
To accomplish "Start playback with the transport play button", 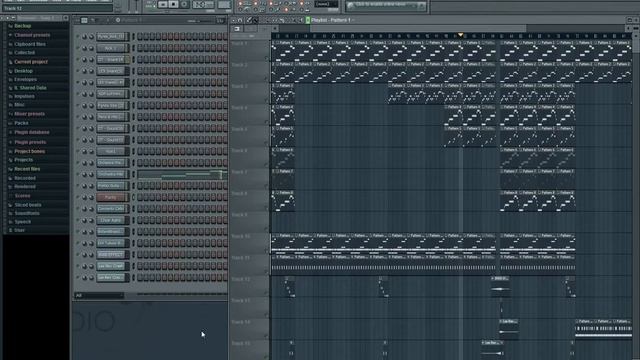I will [x=163, y=4].
